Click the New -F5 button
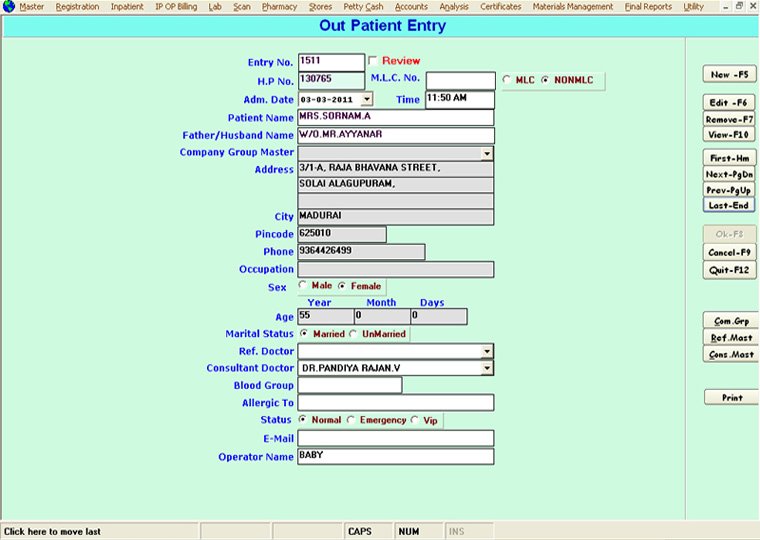This screenshot has height=540, width=760. pyautogui.click(x=729, y=75)
